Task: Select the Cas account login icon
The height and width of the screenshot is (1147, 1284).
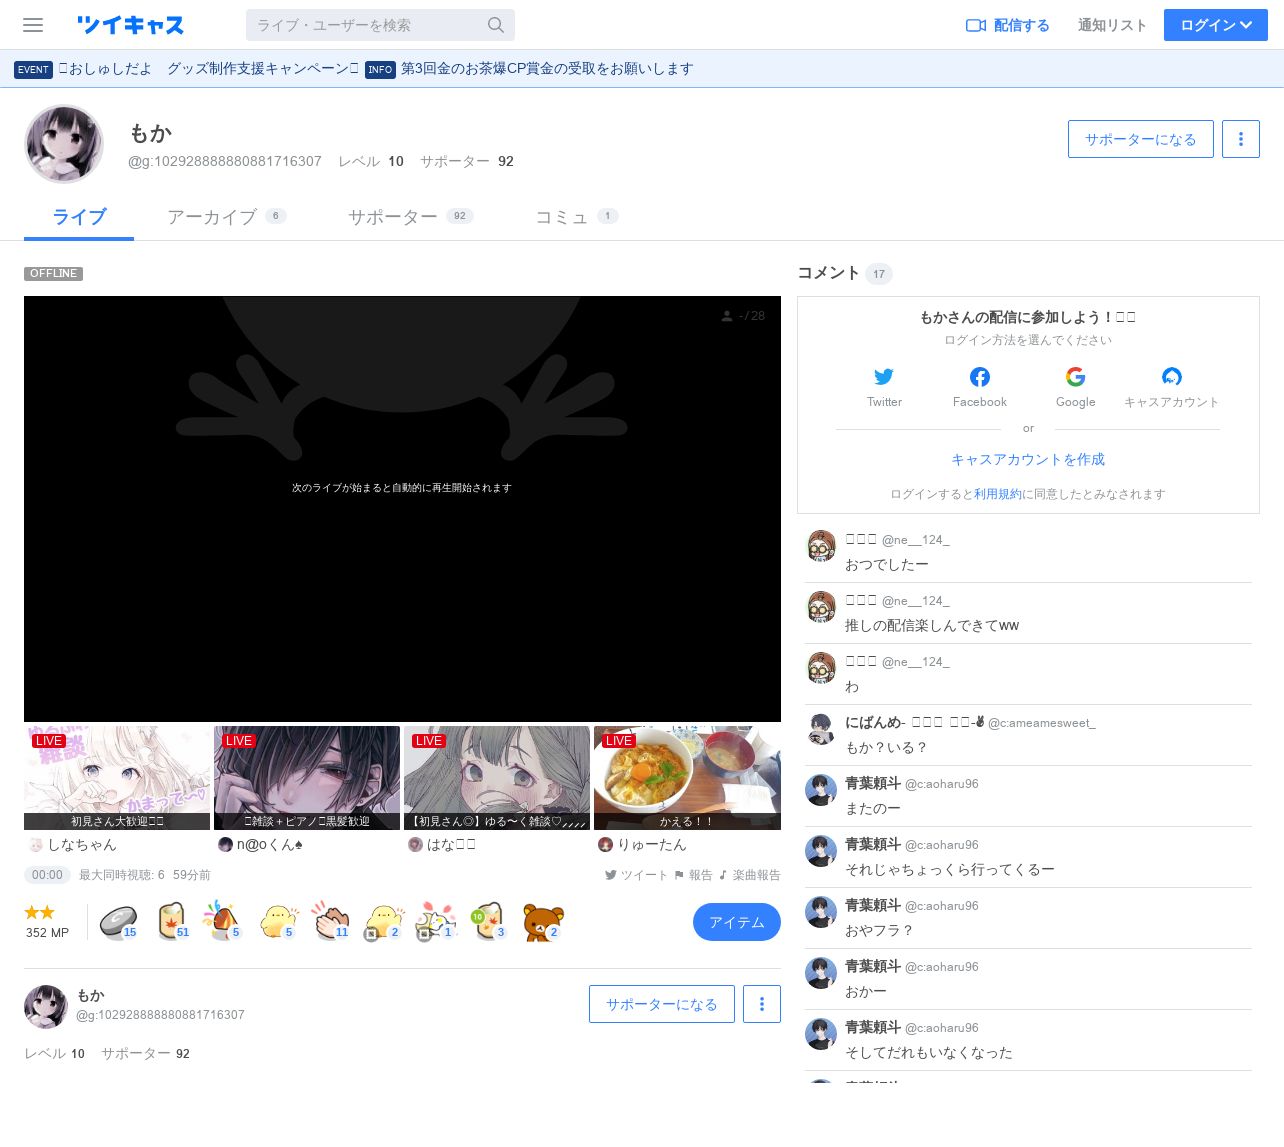Action: pyautogui.click(x=1171, y=377)
